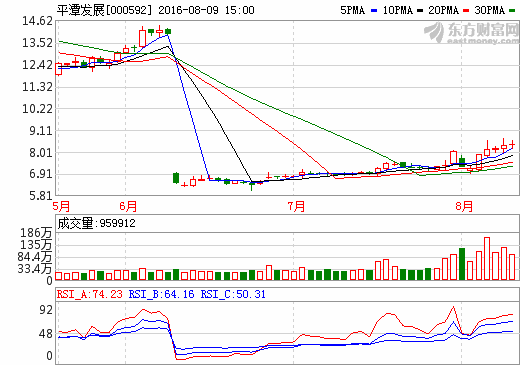
Task: Click the 33.4万 volume axis label
Action: pos(35,269)
